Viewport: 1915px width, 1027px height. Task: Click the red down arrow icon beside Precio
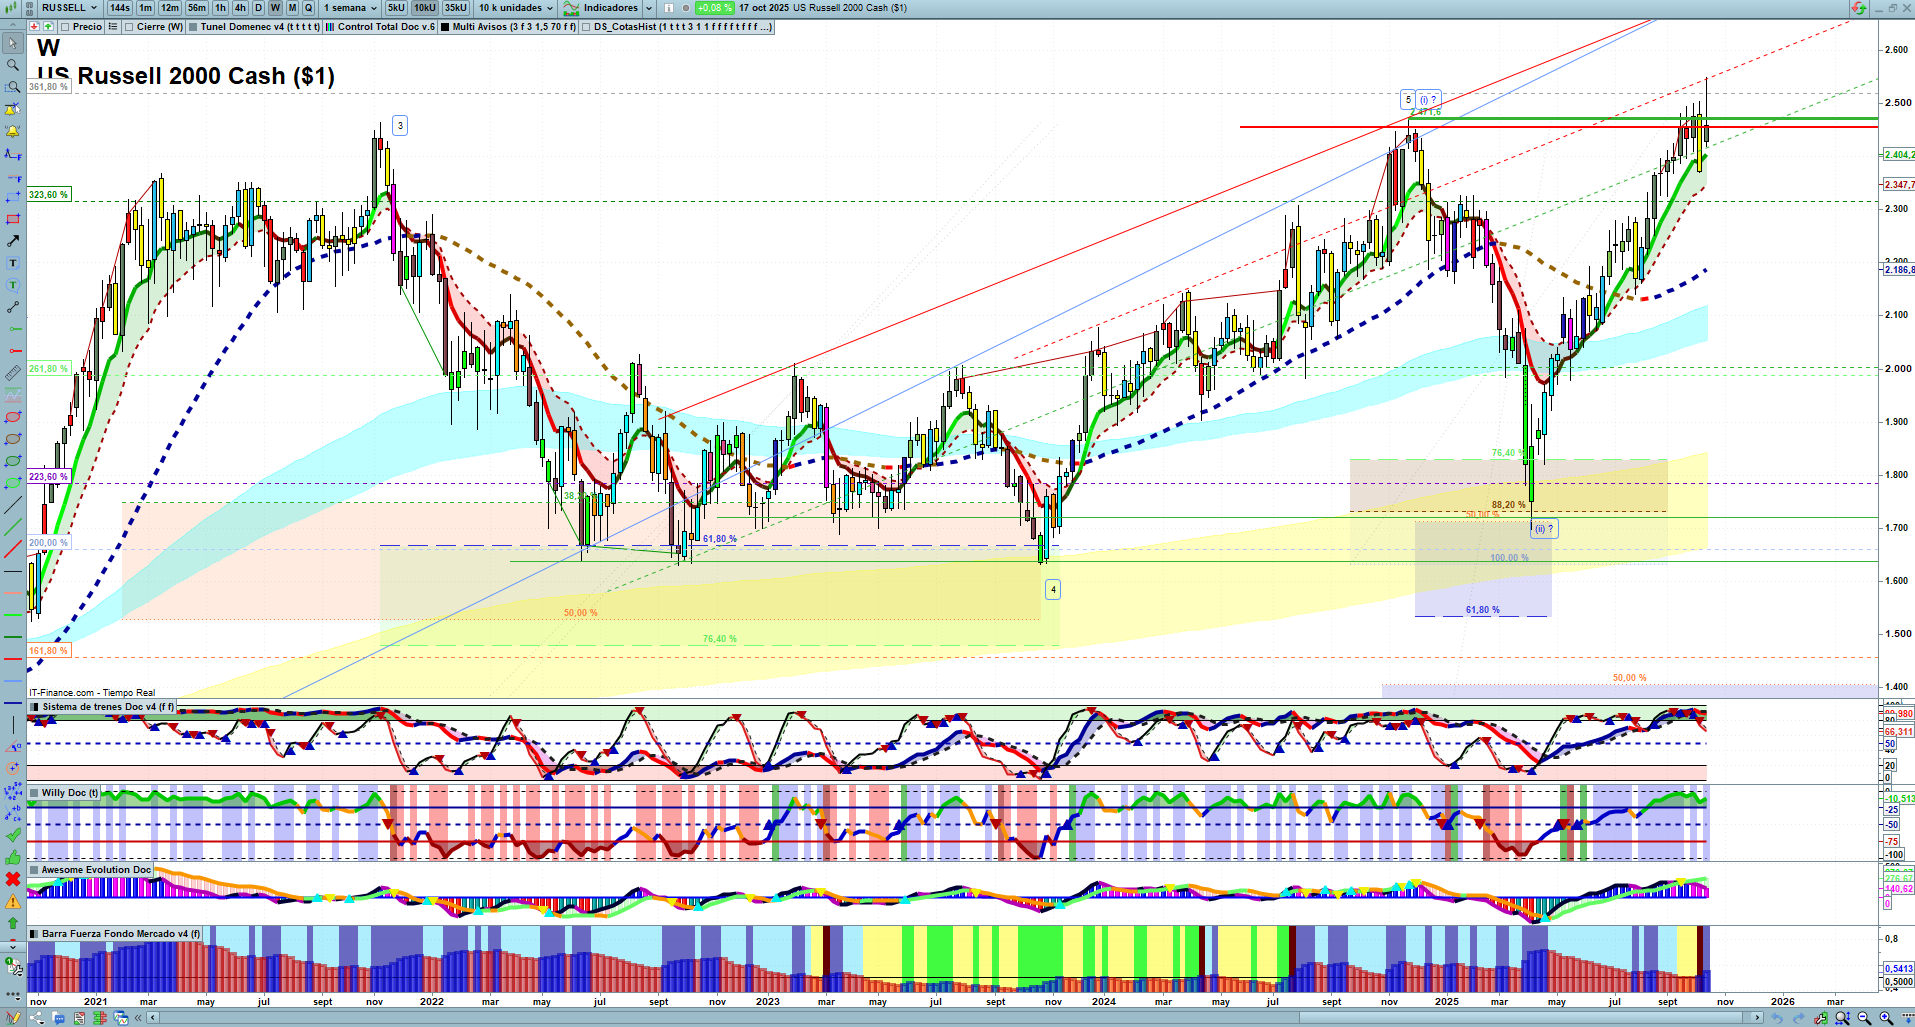(x=36, y=27)
